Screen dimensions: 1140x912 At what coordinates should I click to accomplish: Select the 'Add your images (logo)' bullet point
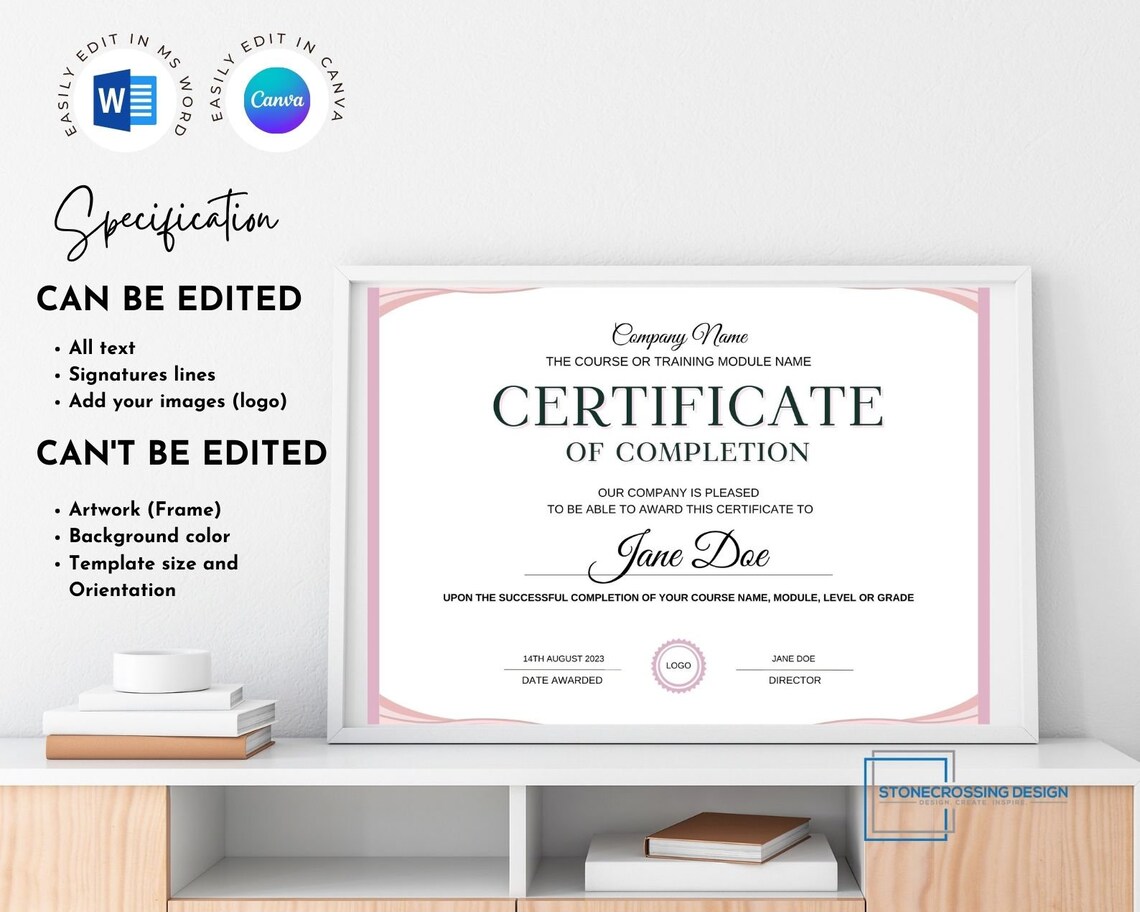point(177,401)
